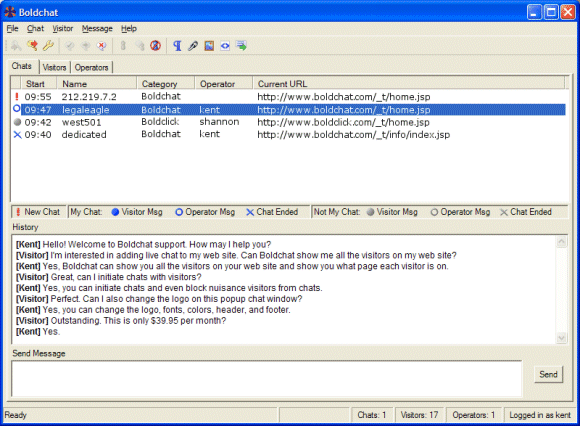Click the blue paragraph canned message icon
Image resolution: width=580 pixels, height=426 pixels.
tap(177, 46)
